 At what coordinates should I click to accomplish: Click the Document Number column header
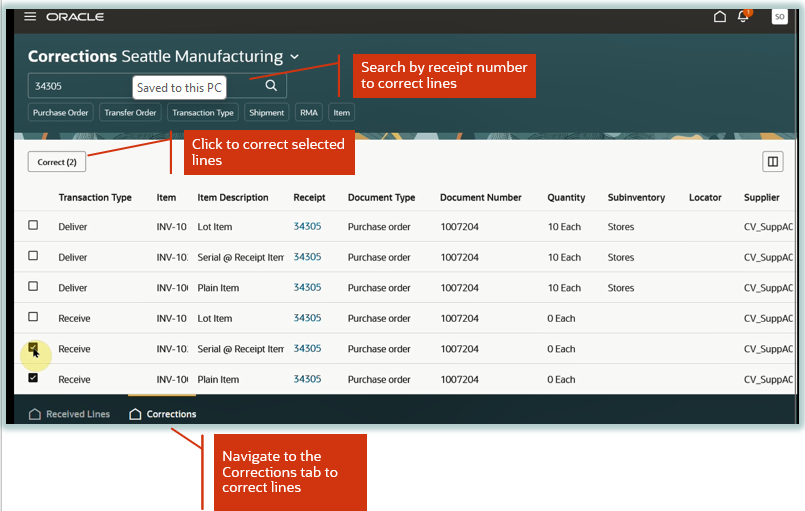[x=481, y=197]
